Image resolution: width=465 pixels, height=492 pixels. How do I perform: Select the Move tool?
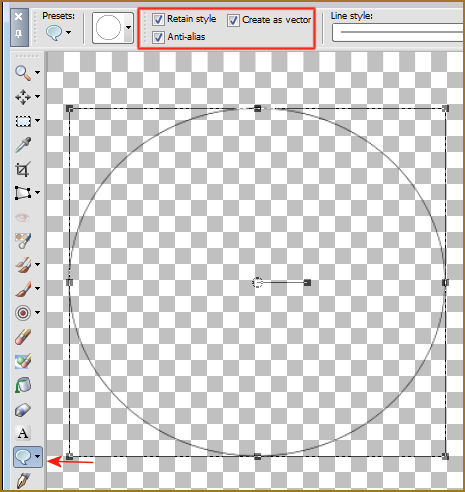(23, 97)
